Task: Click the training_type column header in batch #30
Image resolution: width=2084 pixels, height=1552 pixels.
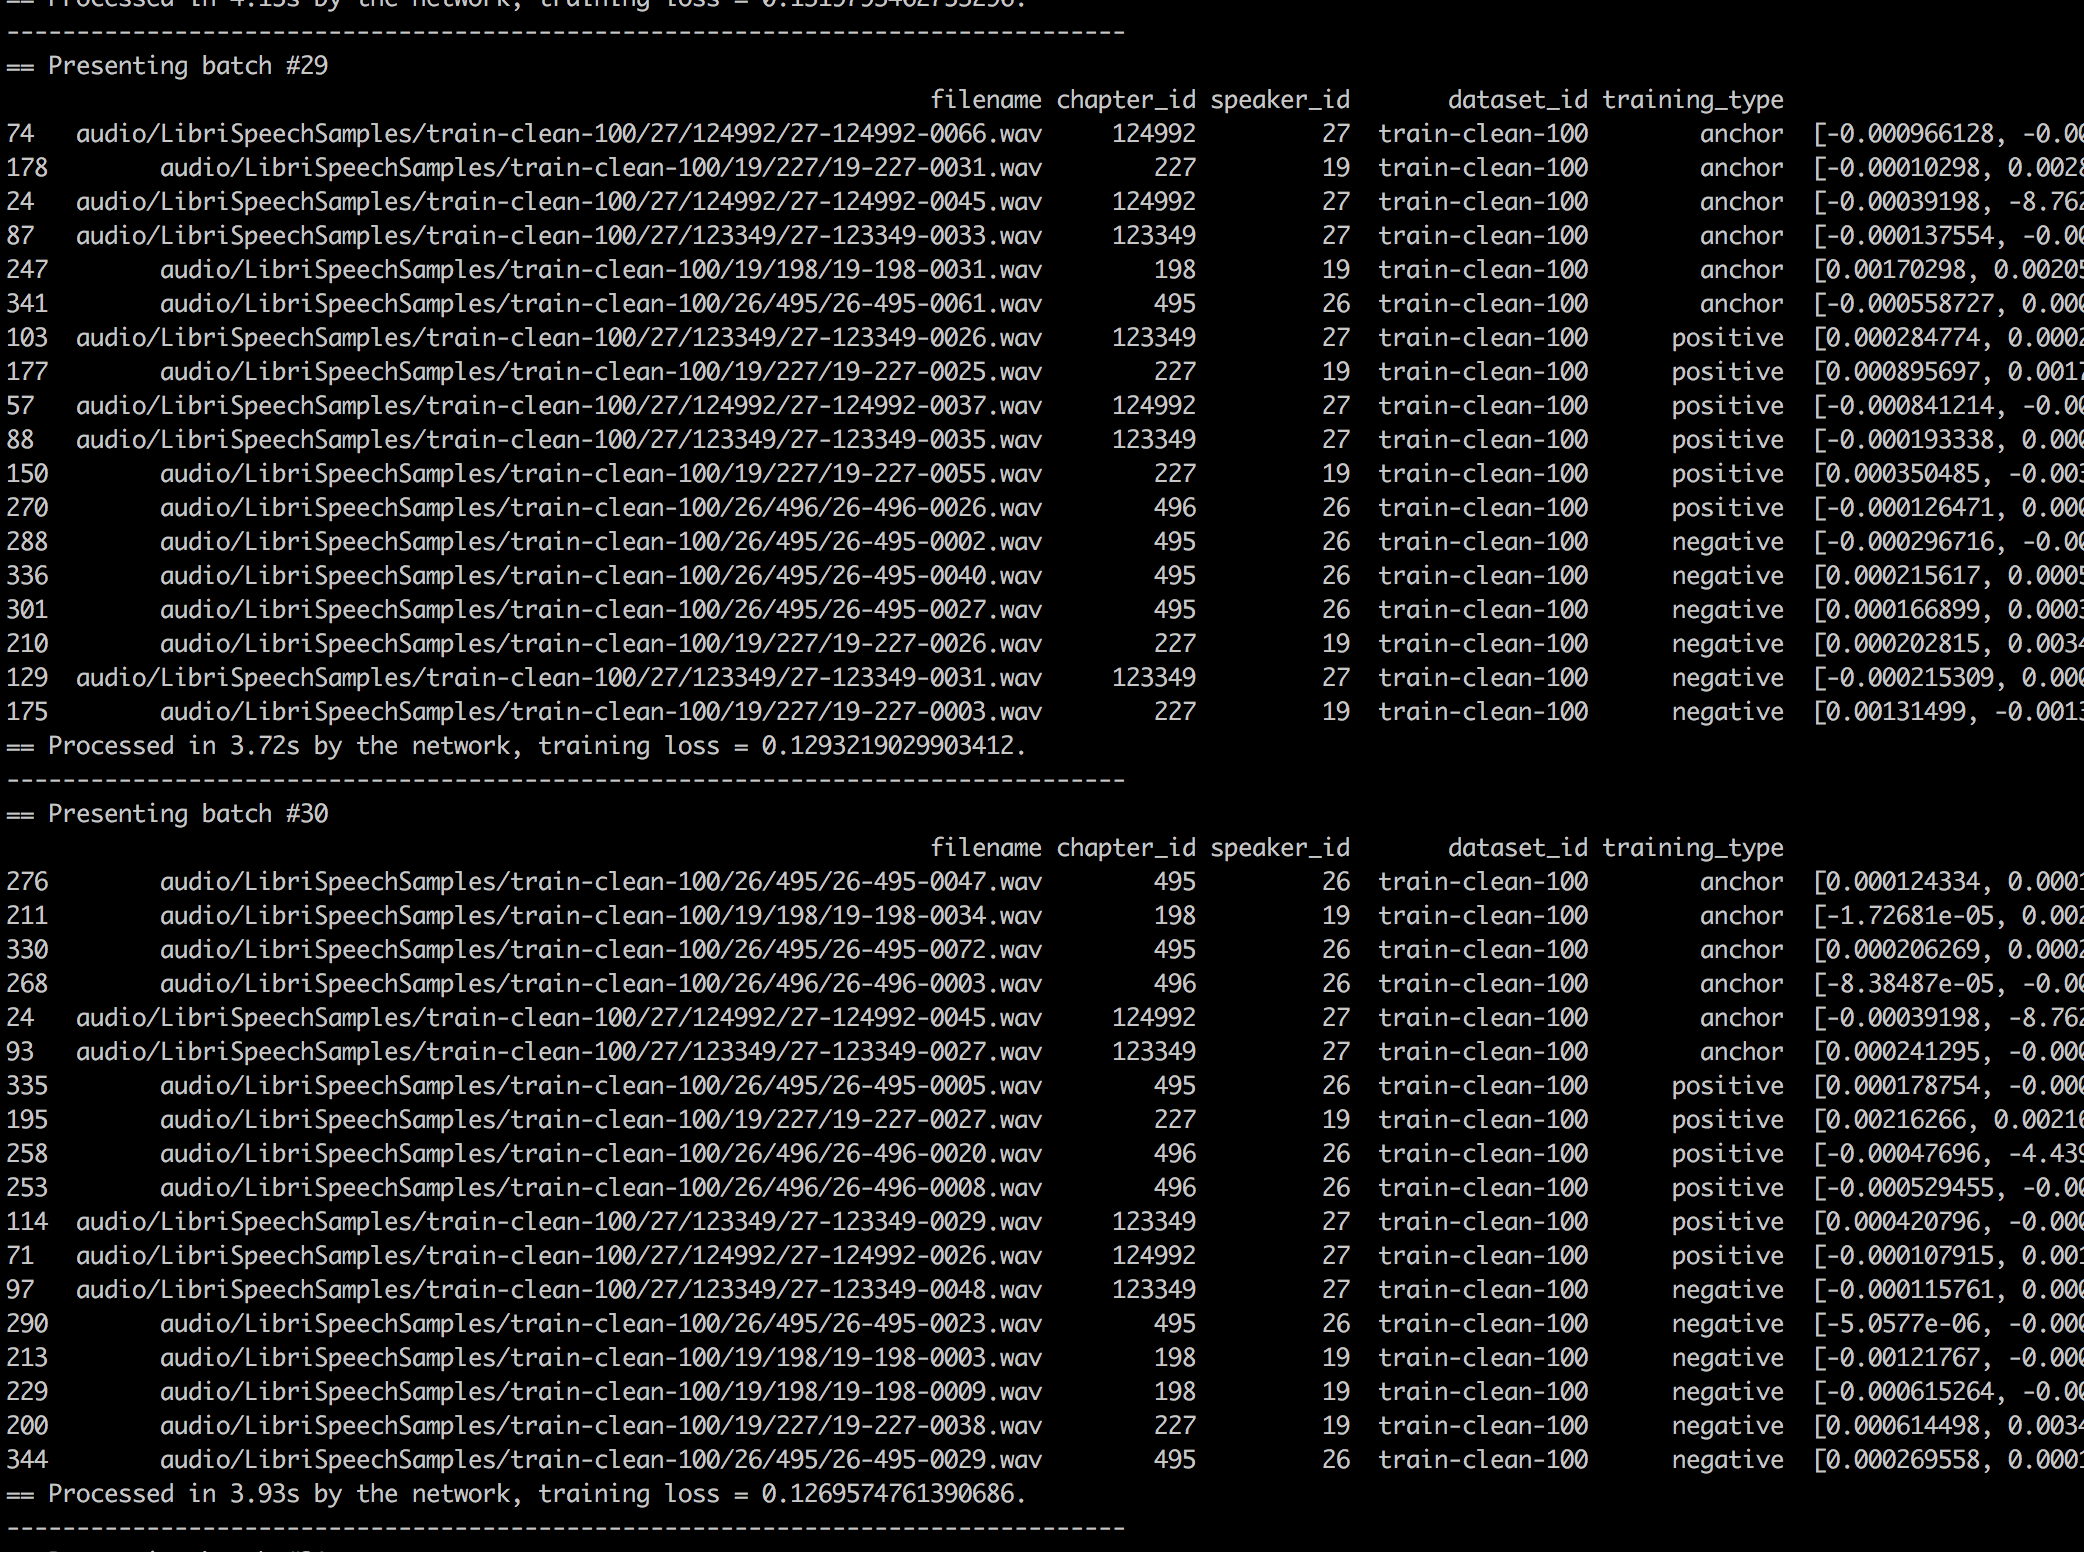Action: [x=1692, y=848]
